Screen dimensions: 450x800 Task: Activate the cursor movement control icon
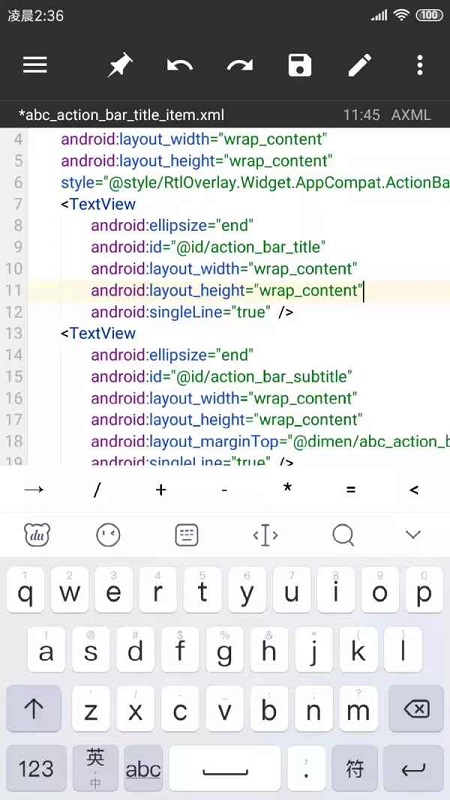[x=265, y=535]
